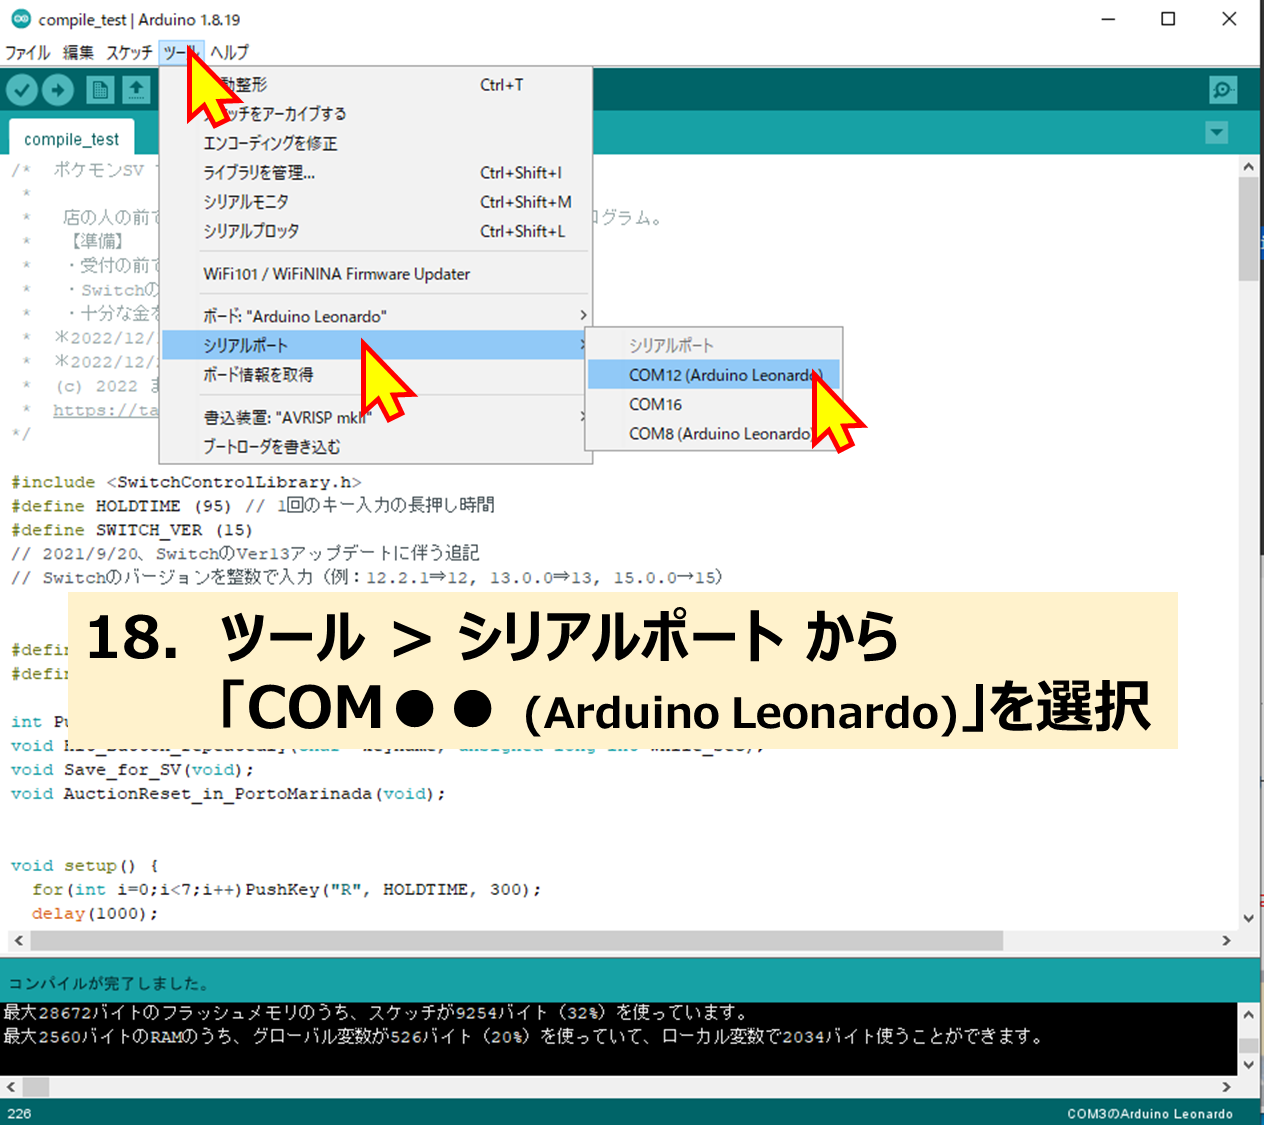This screenshot has width=1264, height=1125.
Task: Click the #define HOLDTIME (95) line
Action: [253, 506]
